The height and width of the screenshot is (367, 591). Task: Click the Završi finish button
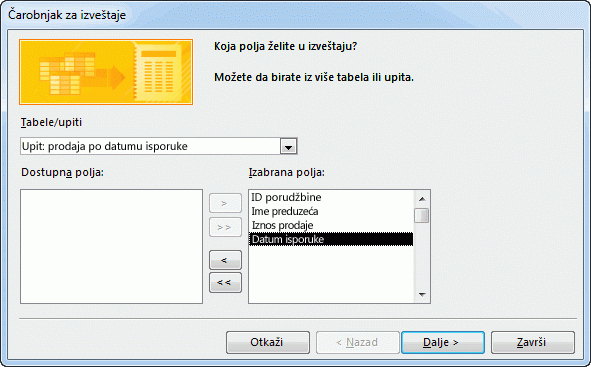(533, 342)
